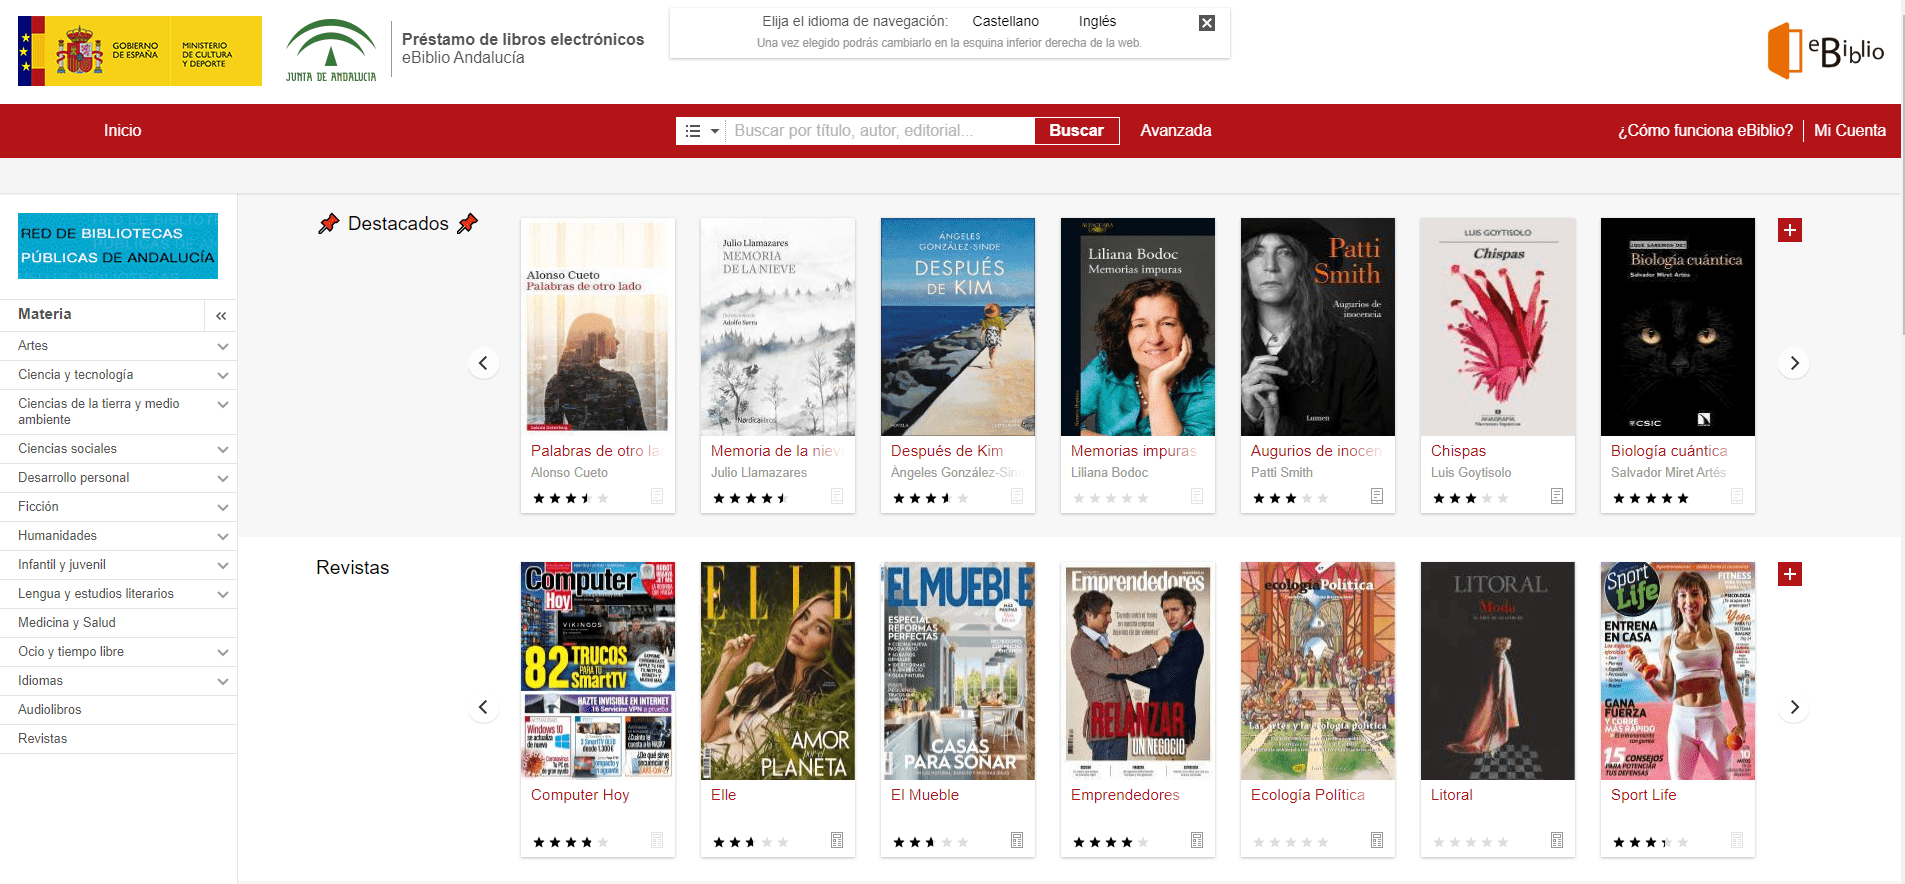Choose Inglés as navigation language

tap(1097, 21)
